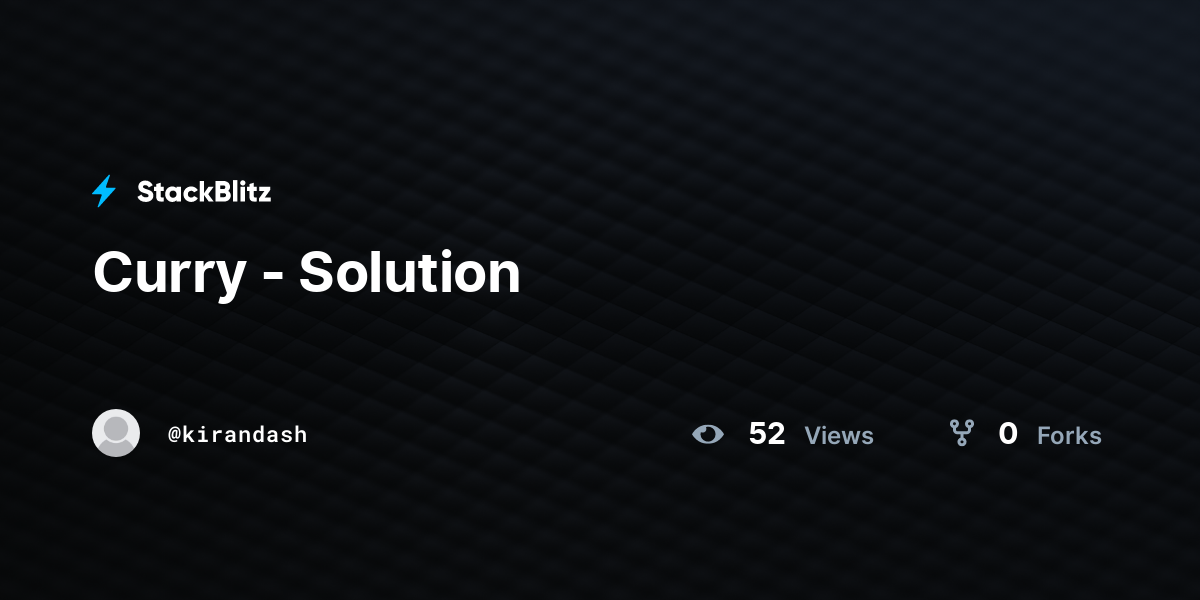Click the 52 views count number
Viewport: 1200px width, 600px height.
click(767, 434)
